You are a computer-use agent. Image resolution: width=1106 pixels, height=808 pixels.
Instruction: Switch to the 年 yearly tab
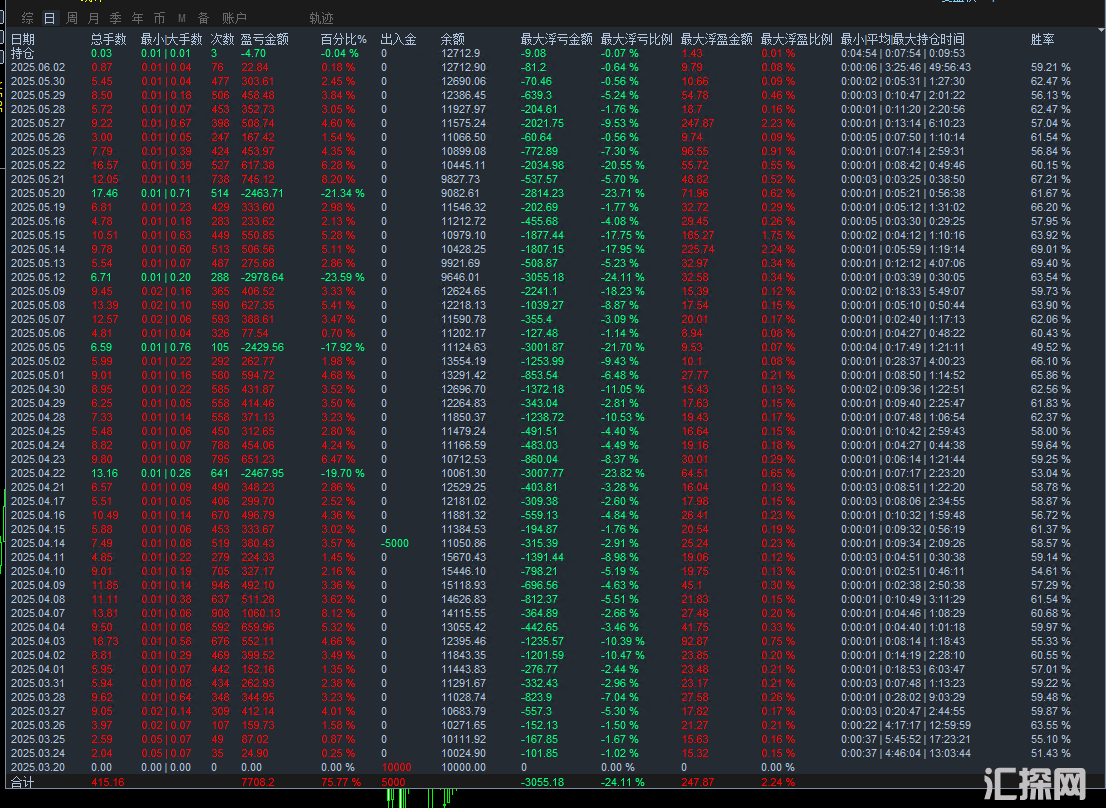pos(138,18)
